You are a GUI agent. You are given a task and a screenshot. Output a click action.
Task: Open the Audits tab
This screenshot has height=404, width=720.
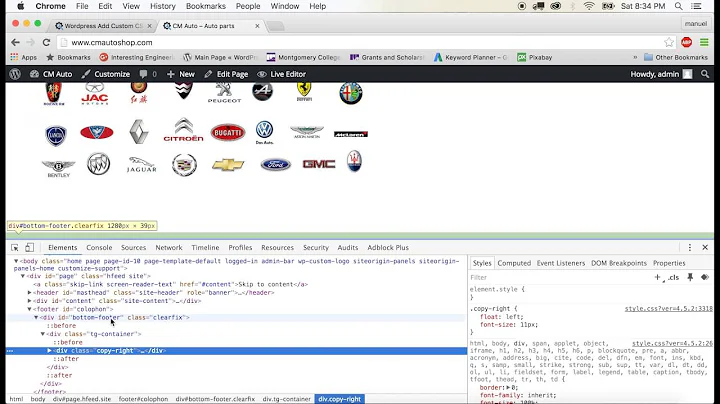point(348,247)
